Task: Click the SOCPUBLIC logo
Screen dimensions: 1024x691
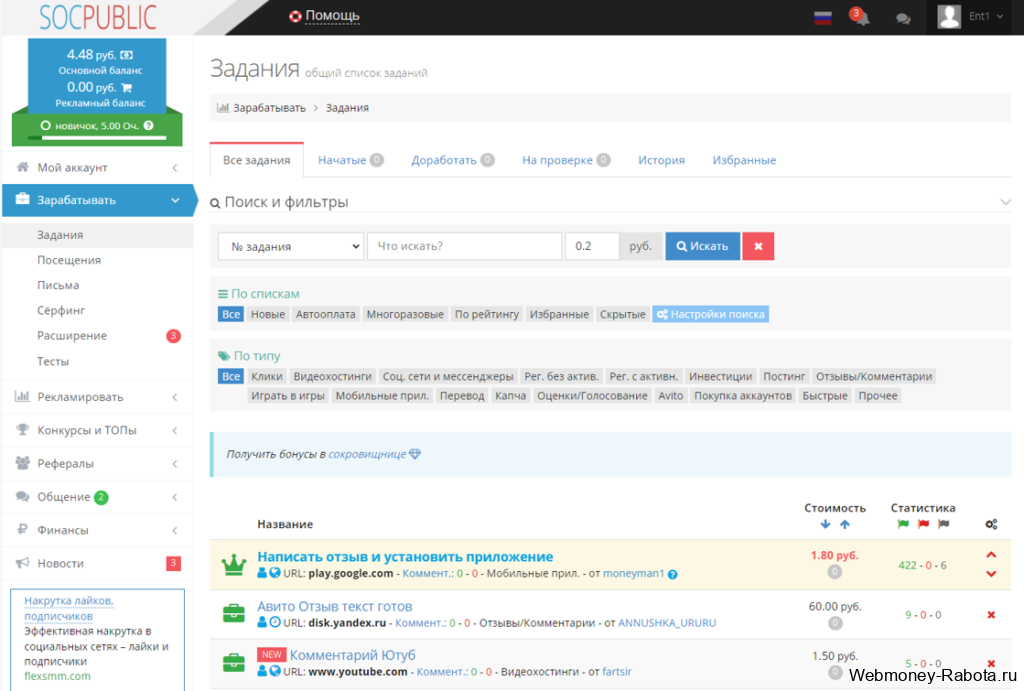Action: [x=98, y=18]
